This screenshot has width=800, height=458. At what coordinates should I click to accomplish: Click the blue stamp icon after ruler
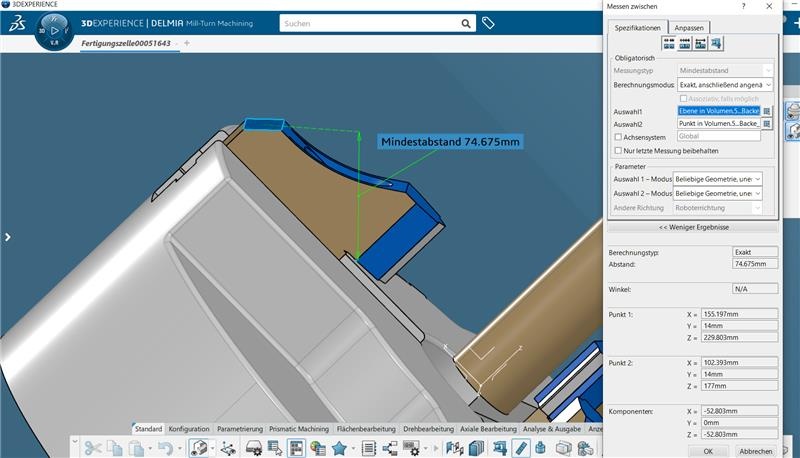click(x=541, y=448)
